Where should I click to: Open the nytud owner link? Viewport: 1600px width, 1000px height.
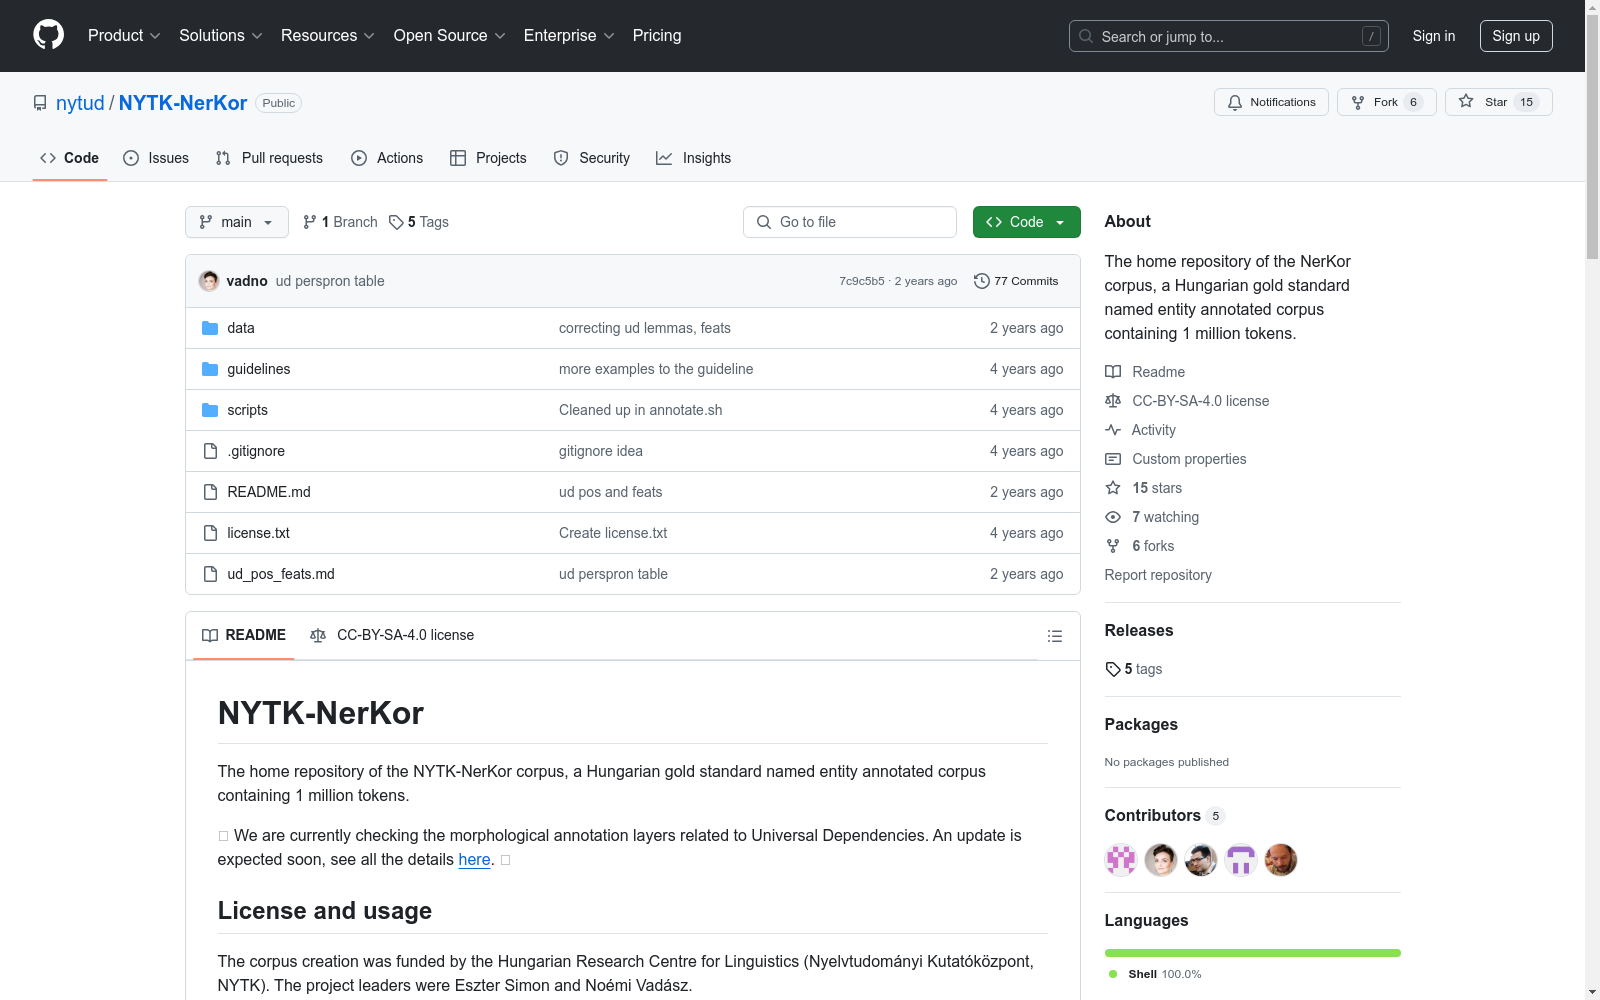80,103
